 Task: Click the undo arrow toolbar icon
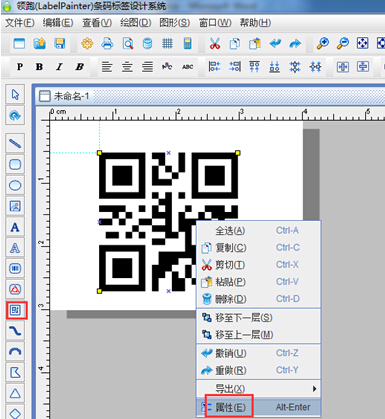tap(275, 44)
